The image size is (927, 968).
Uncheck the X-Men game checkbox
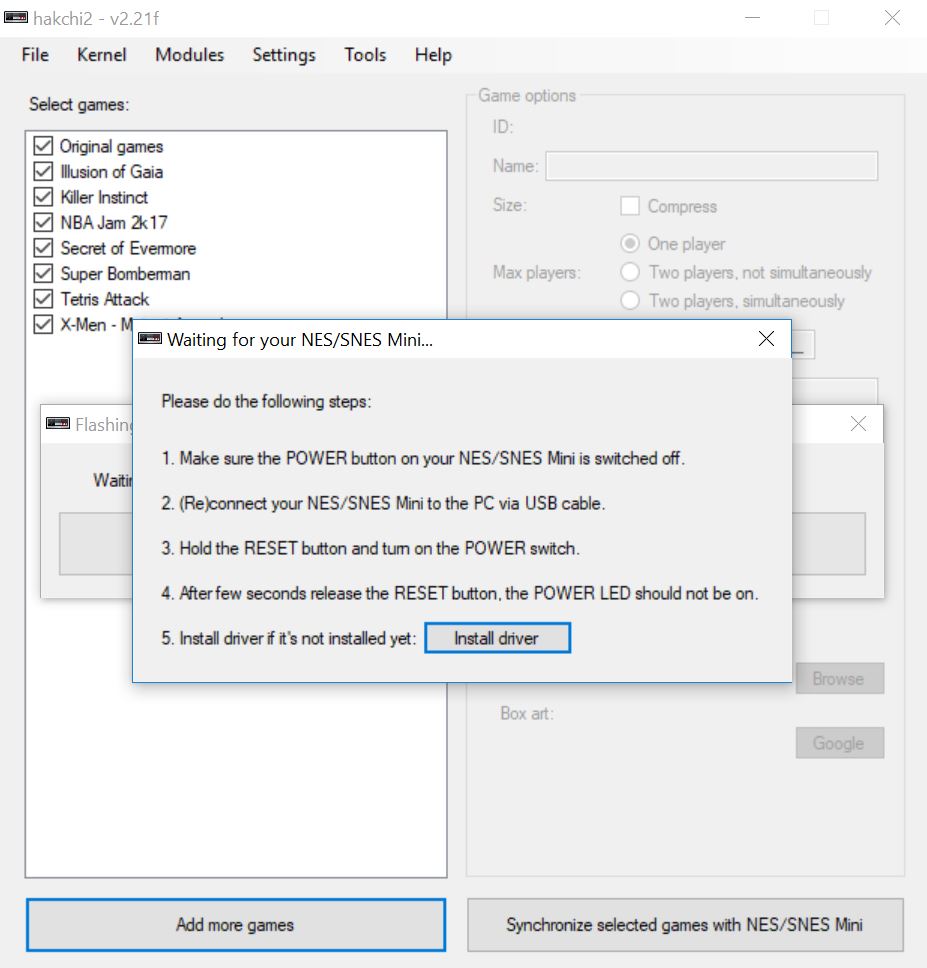[x=43, y=324]
